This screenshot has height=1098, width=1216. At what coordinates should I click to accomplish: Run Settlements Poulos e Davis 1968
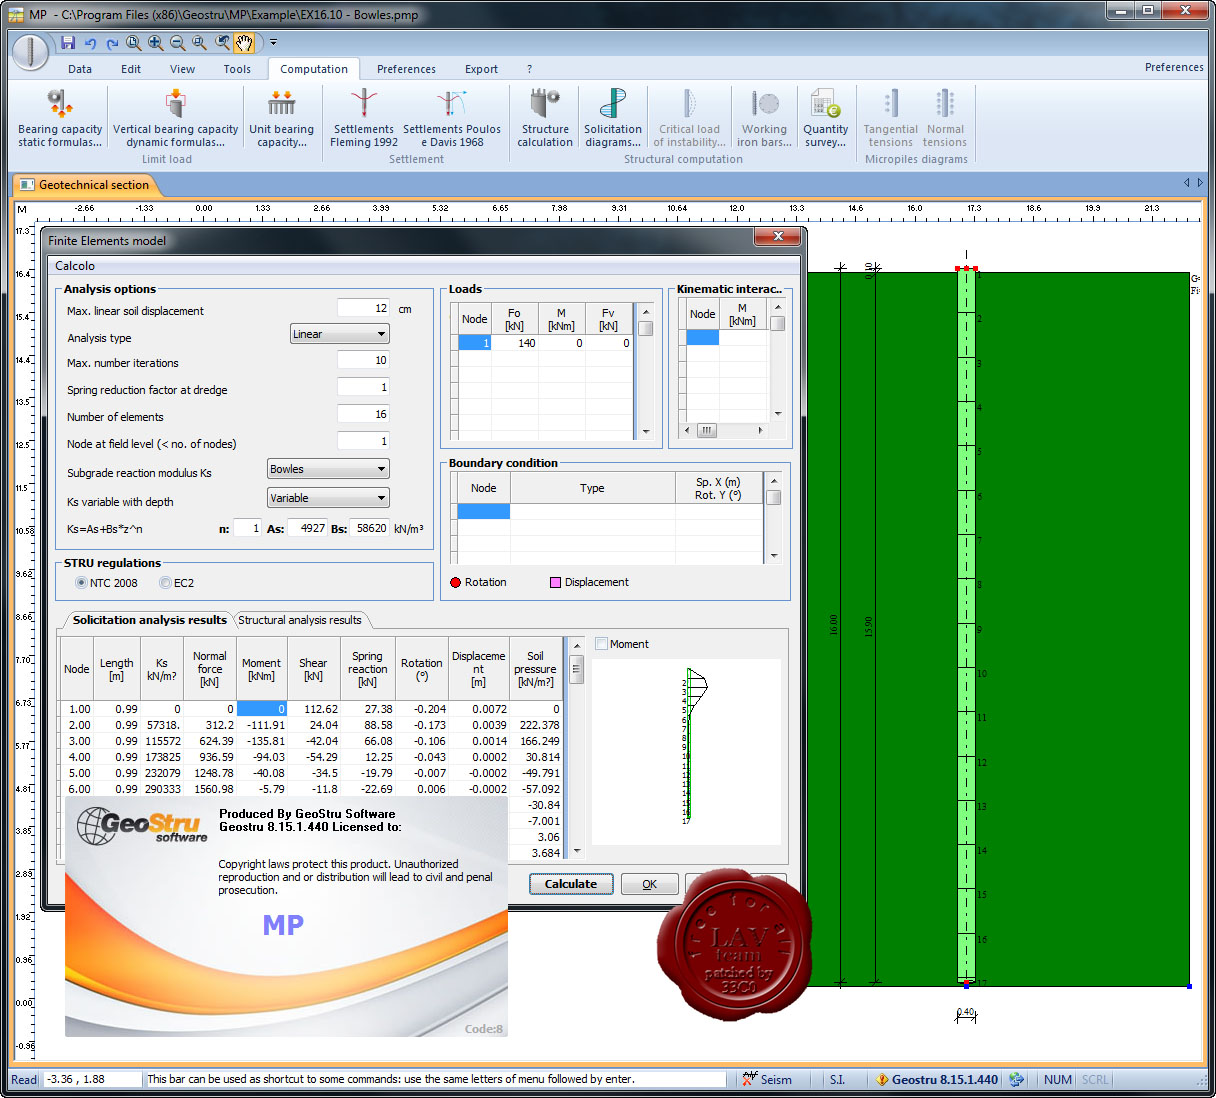(452, 119)
